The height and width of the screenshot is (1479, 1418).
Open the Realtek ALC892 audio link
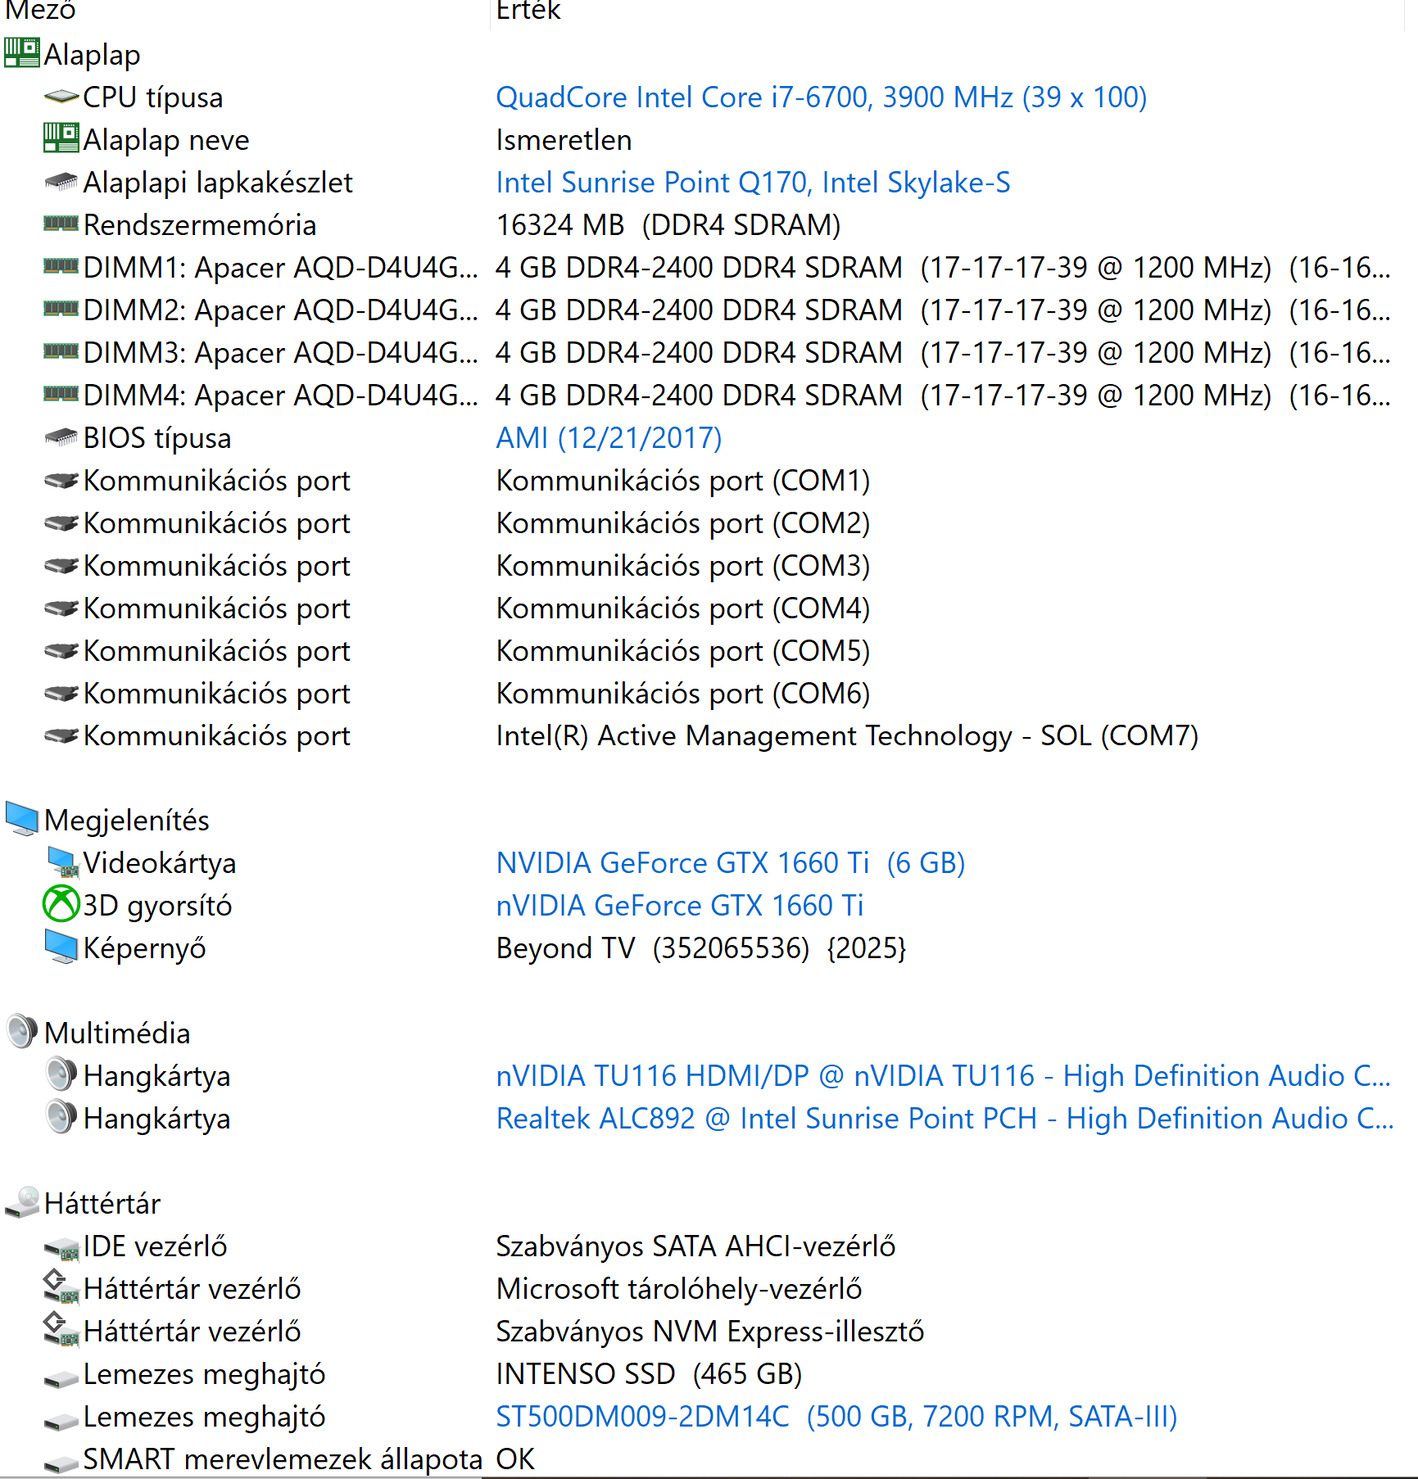(945, 1118)
